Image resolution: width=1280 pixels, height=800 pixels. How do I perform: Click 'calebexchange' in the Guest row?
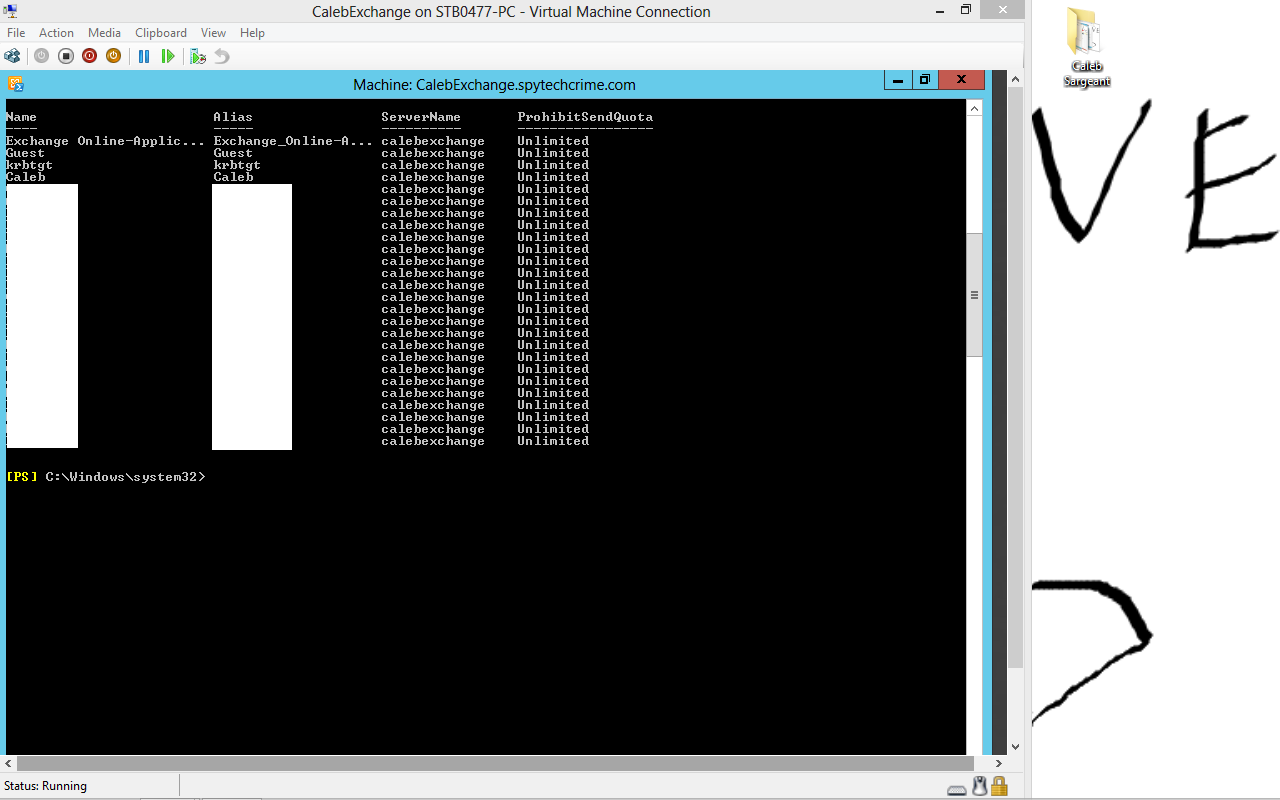(433, 153)
